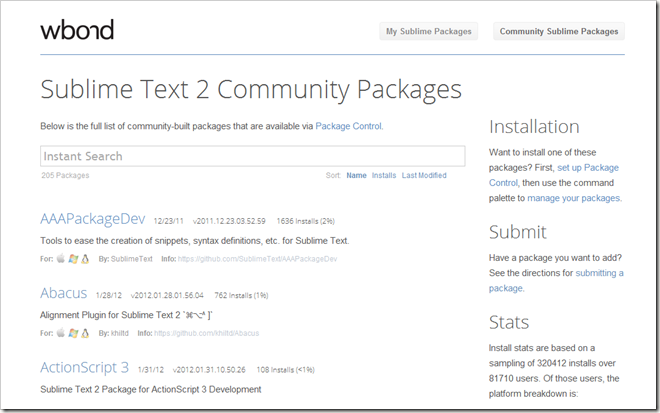Click the 108 Installs (<1%) text
The width and height of the screenshot is (660, 413).
point(285,370)
